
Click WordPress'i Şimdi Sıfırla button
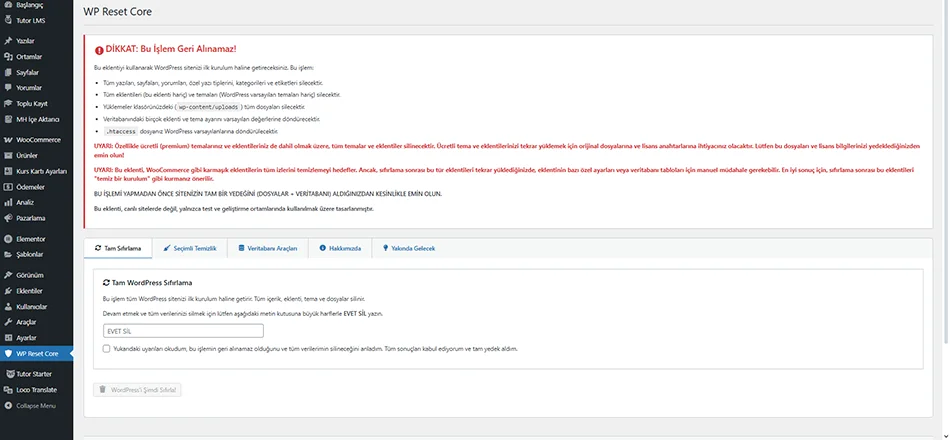pyautogui.click(x=138, y=390)
